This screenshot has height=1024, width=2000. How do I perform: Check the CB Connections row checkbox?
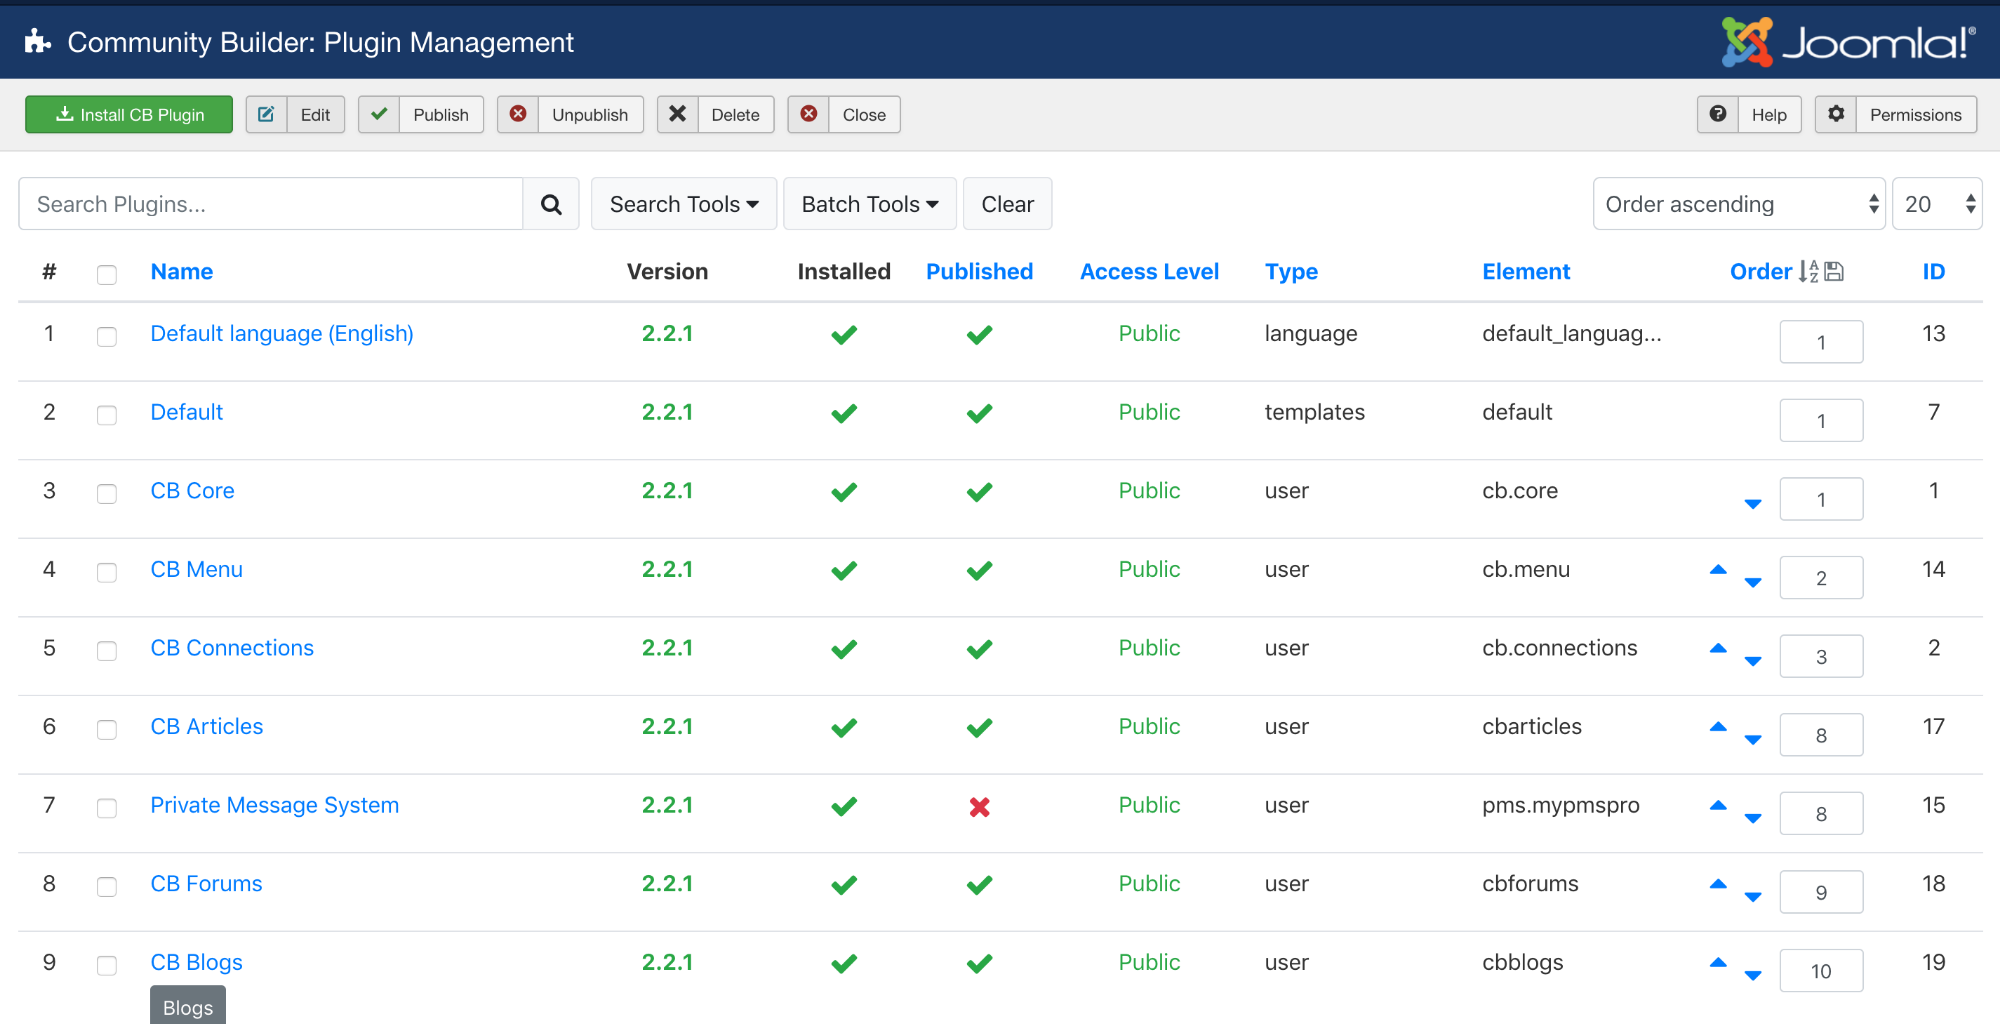click(x=107, y=650)
